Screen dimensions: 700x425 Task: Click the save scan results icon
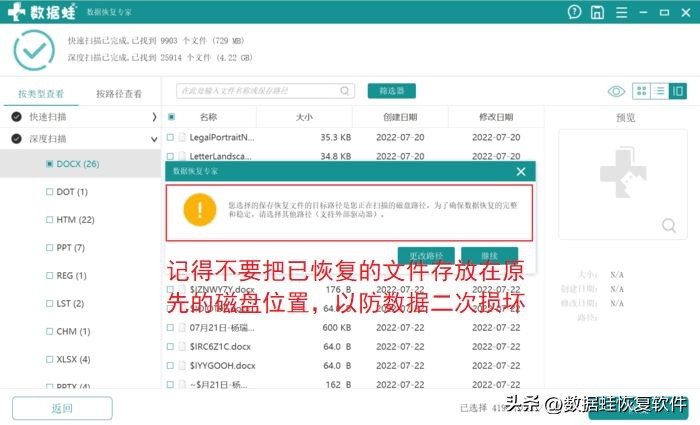click(597, 12)
